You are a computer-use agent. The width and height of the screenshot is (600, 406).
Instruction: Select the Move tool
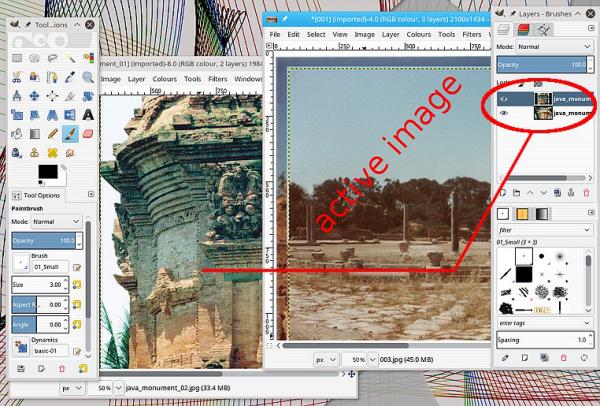click(x=34, y=96)
